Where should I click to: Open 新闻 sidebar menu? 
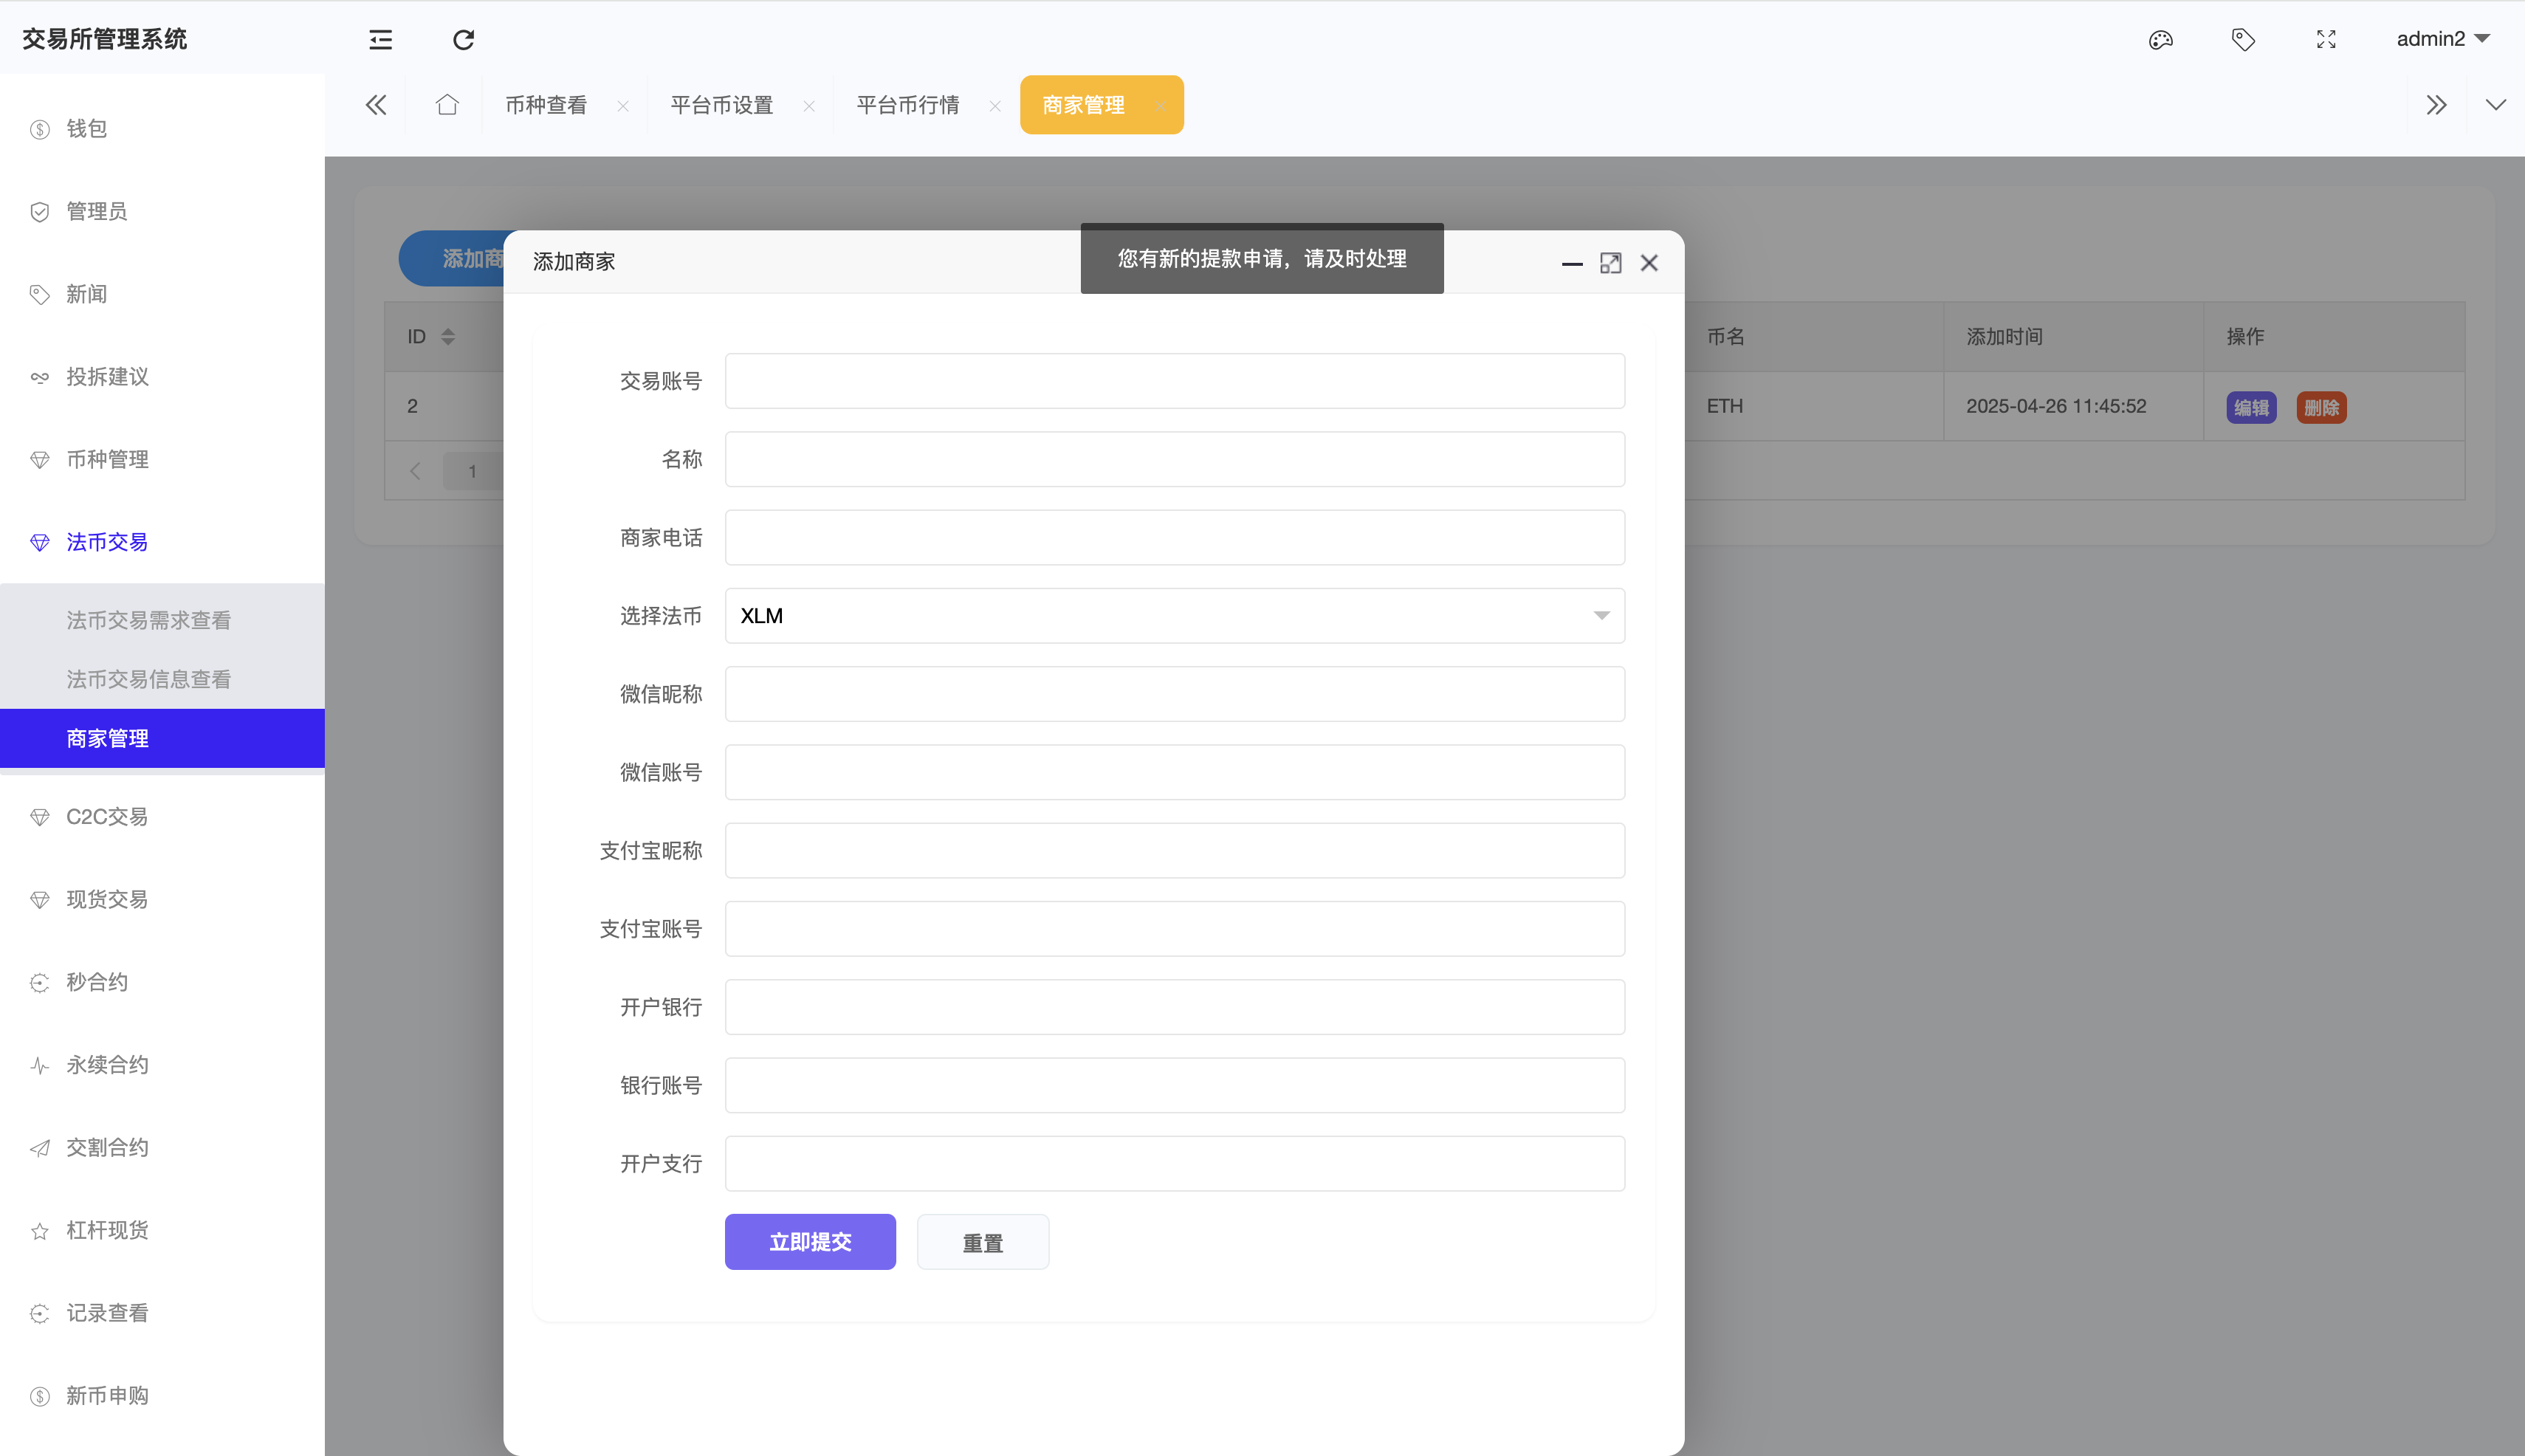(x=162, y=294)
